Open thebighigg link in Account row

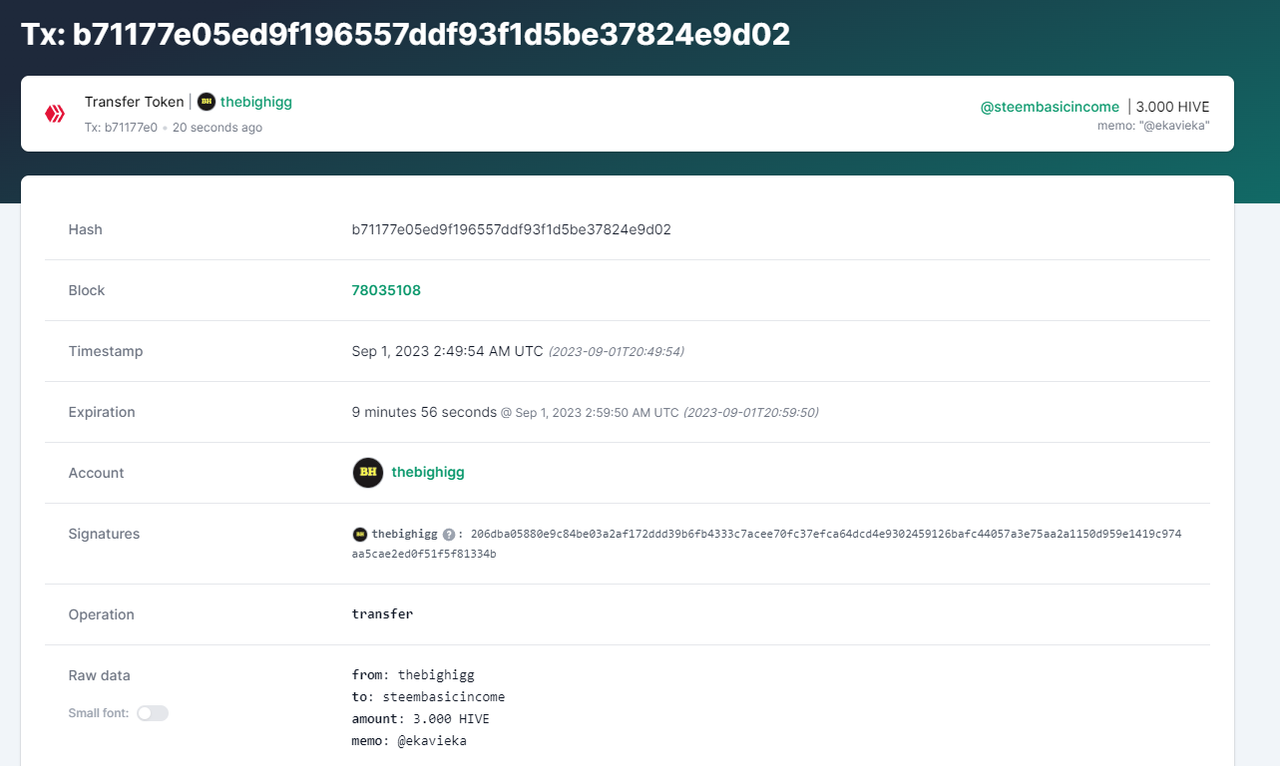click(x=428, y=473)
